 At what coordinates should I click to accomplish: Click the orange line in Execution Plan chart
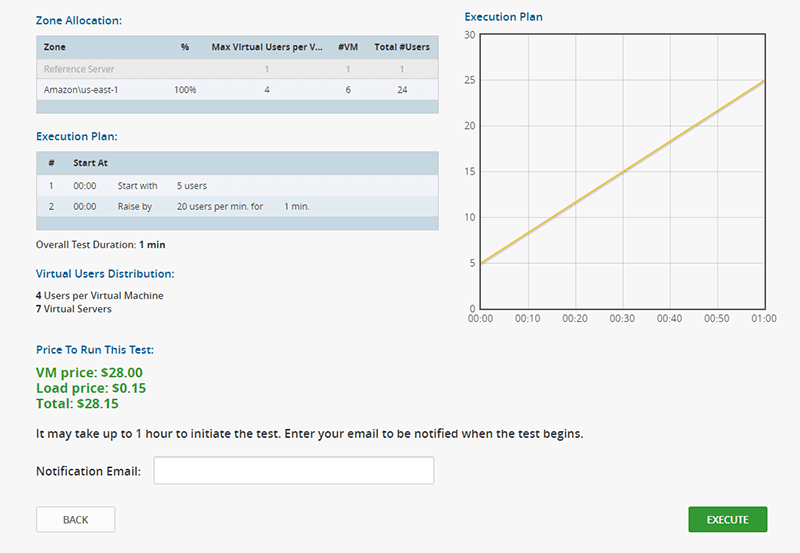(622, 172)
